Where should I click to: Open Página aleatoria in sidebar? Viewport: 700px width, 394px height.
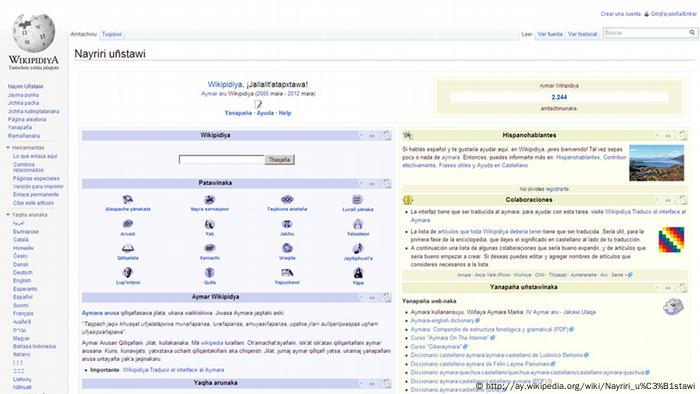tap(27, 119)
